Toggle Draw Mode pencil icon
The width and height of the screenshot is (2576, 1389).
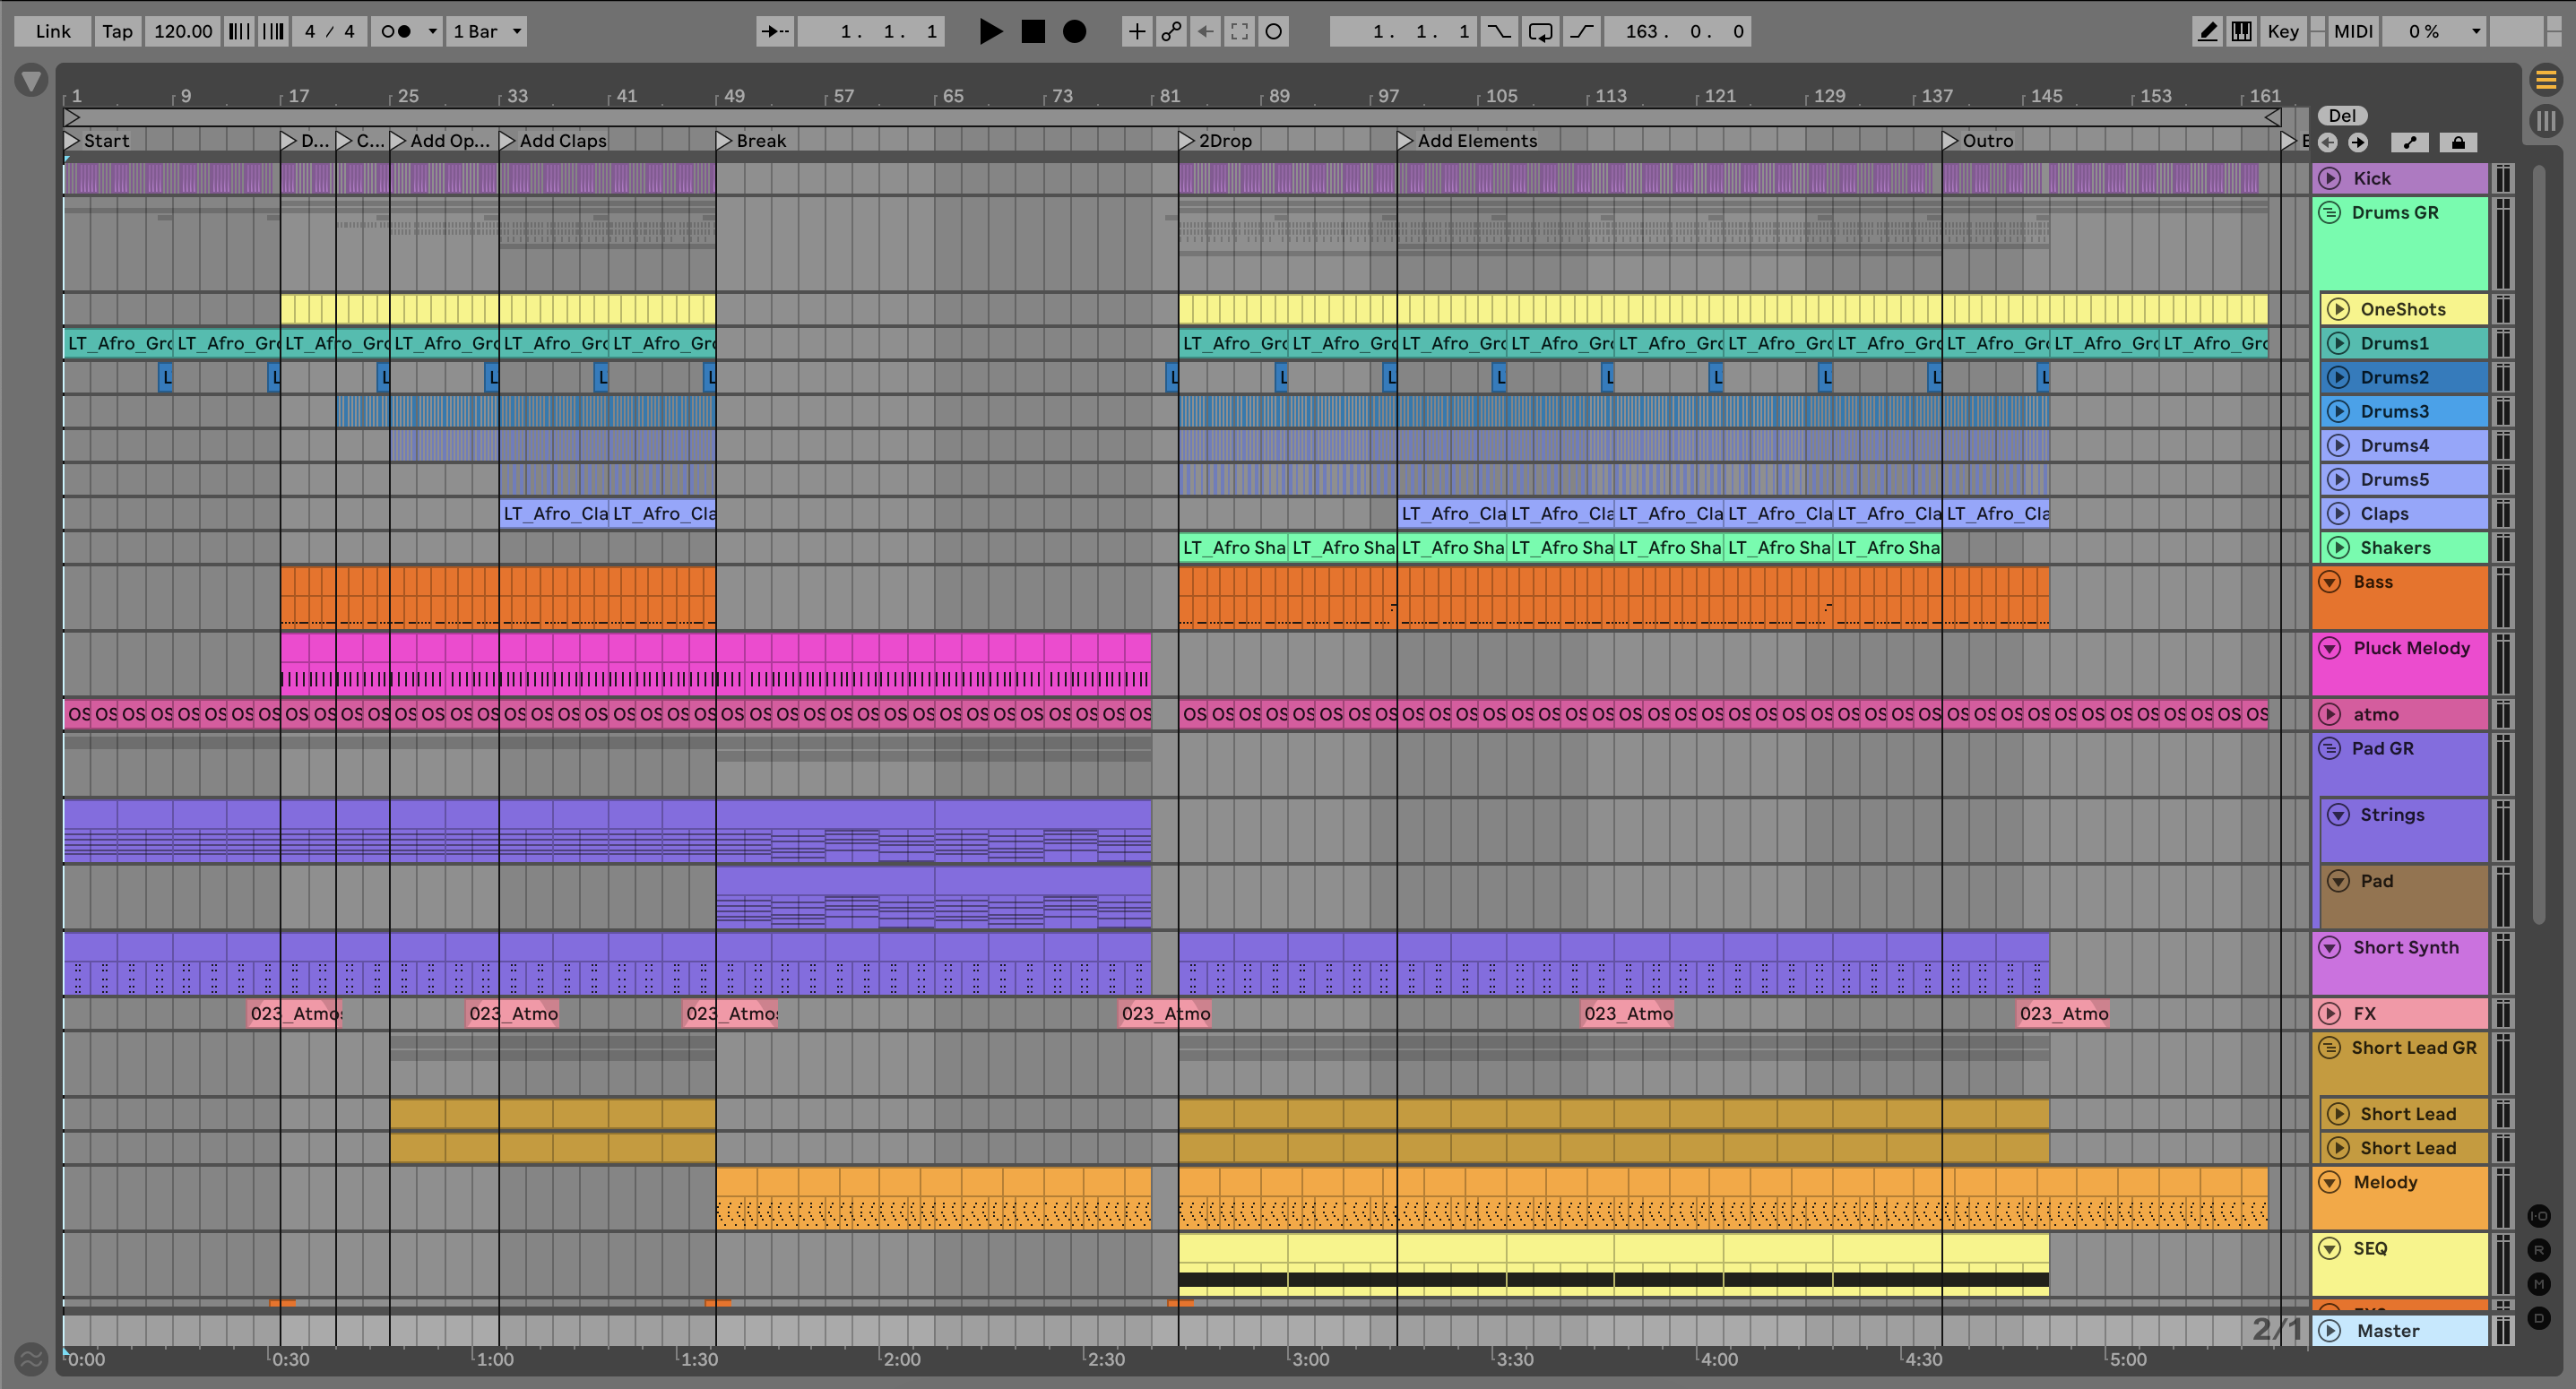click(x=2207, y=31)
